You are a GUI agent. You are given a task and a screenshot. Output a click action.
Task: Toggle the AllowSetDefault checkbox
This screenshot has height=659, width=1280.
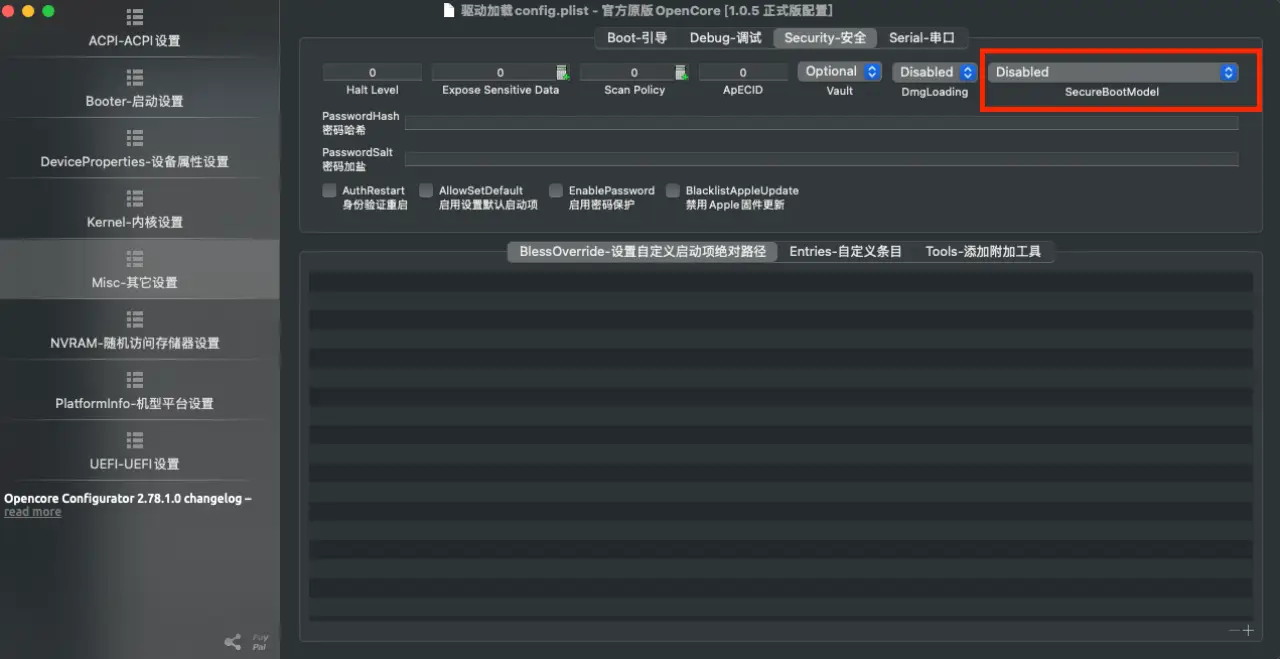pyautogui.click(x=426, y=191)
